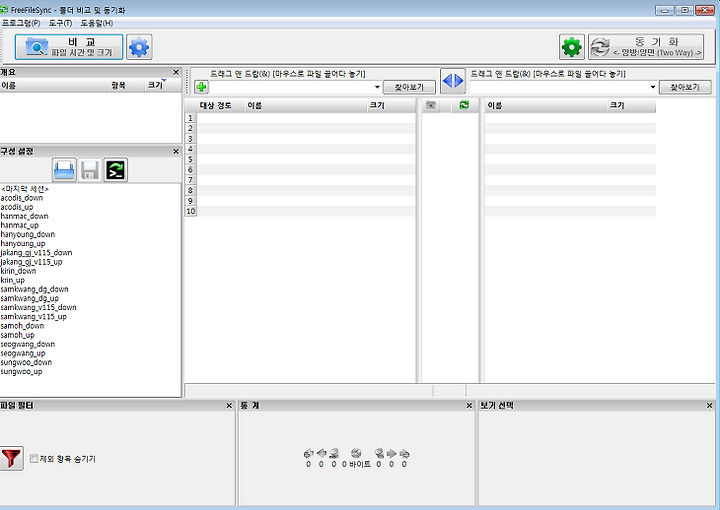
Task: Close the 개요 panel
Action: click(176, 73)
